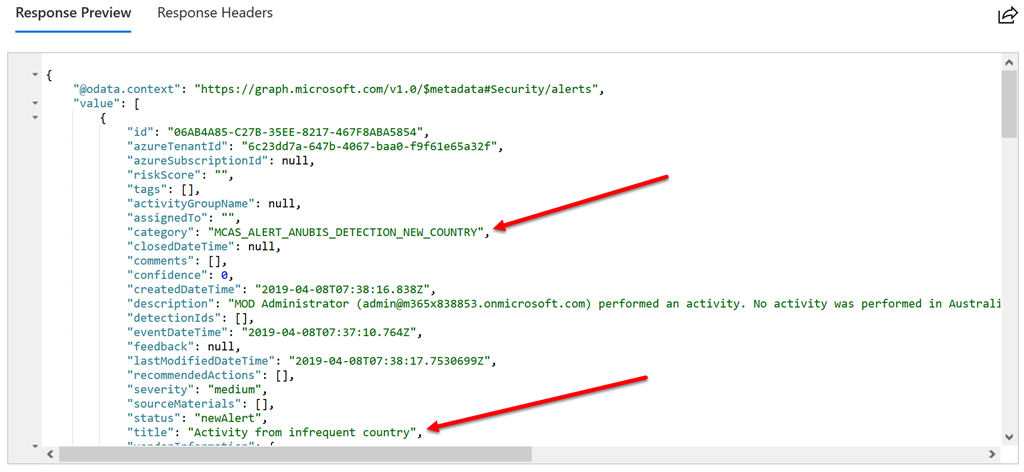The image size is (1024, 472).
Task: Collapse the "value" array fold arrow
Action: [x=36, y=103]
